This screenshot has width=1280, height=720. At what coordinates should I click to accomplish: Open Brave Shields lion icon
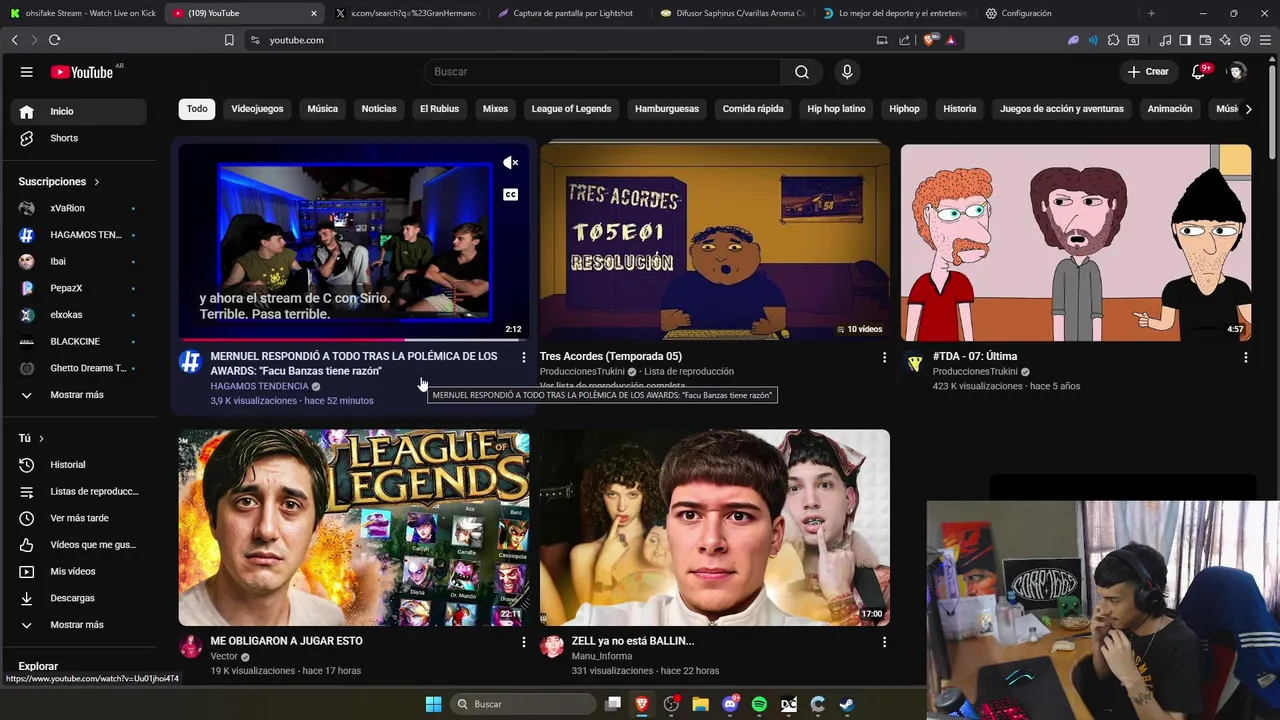(930, 40)
